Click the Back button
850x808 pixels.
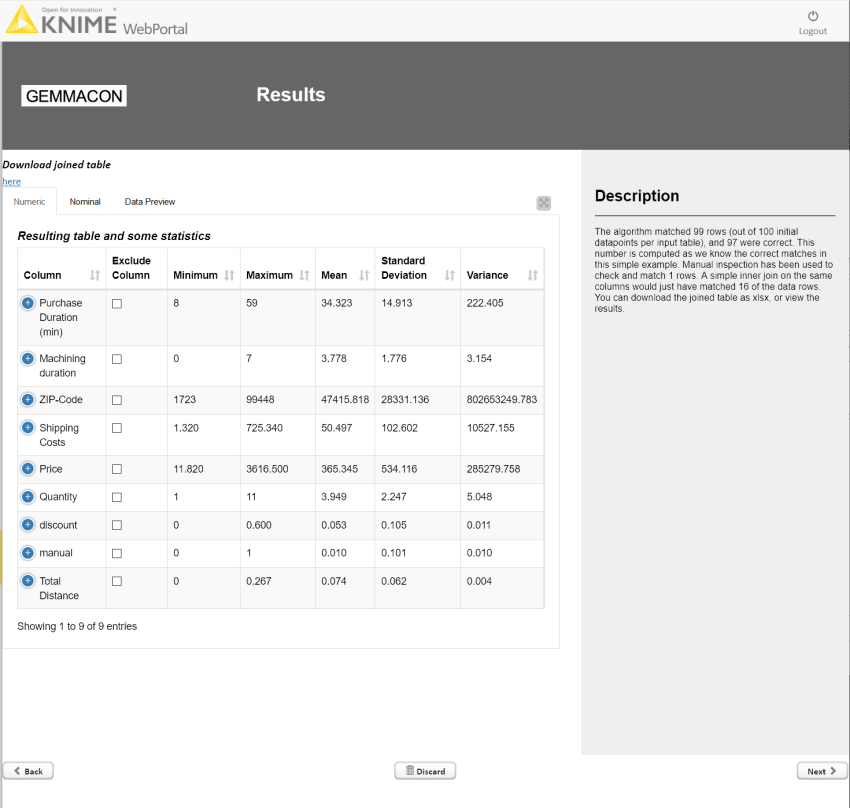point(28,771)
